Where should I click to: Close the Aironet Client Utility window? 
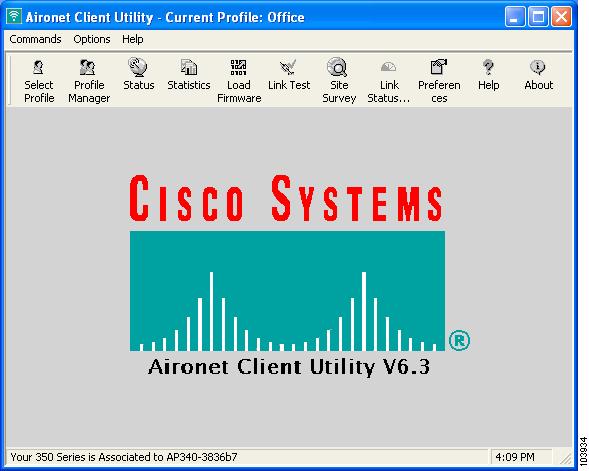point(561,17)
